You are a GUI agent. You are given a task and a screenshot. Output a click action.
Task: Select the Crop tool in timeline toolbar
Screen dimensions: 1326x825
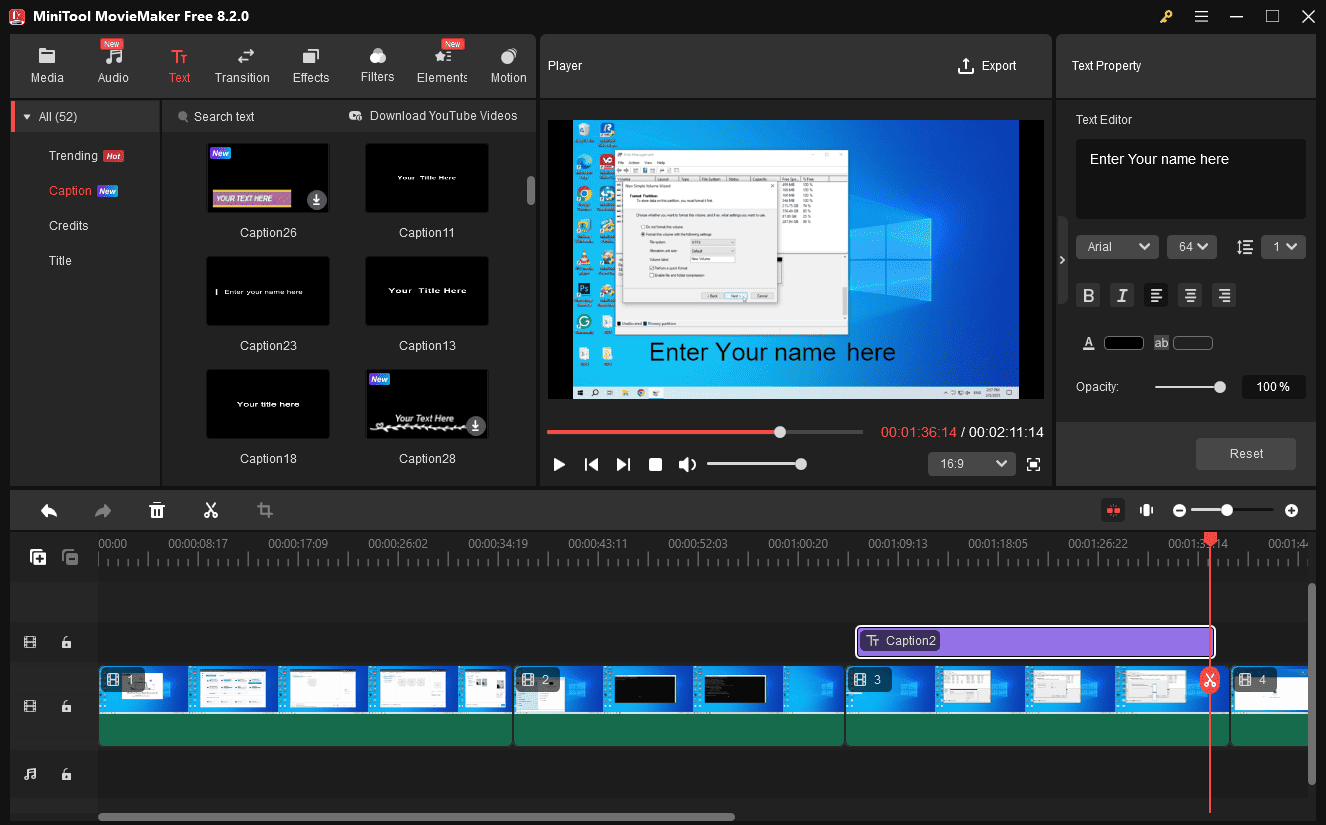[x=265, y=511]
